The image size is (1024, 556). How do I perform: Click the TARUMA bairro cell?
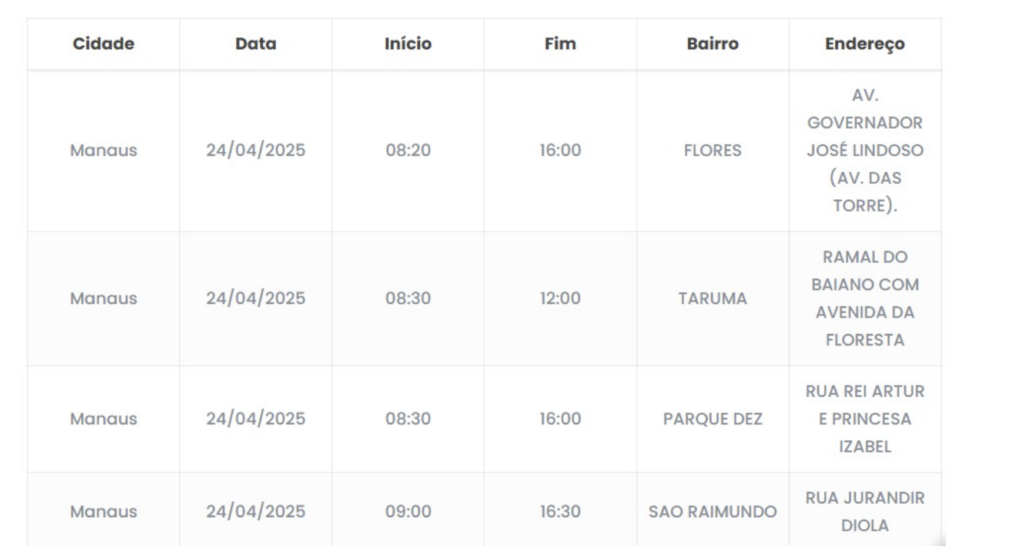pos(713,299)
